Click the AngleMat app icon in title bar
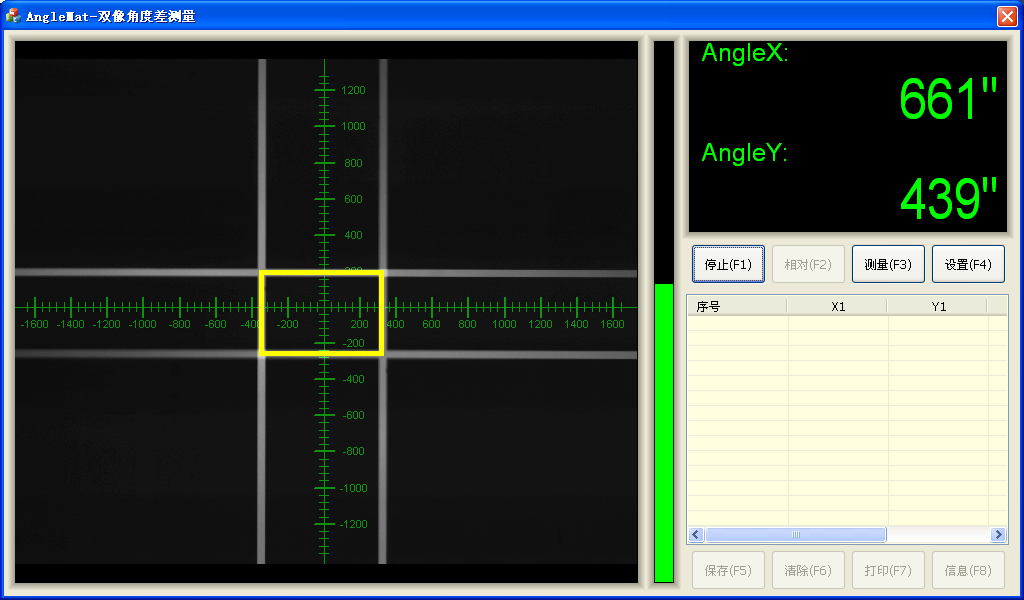Screen dimensions: 1024x600 click(13, 16)
